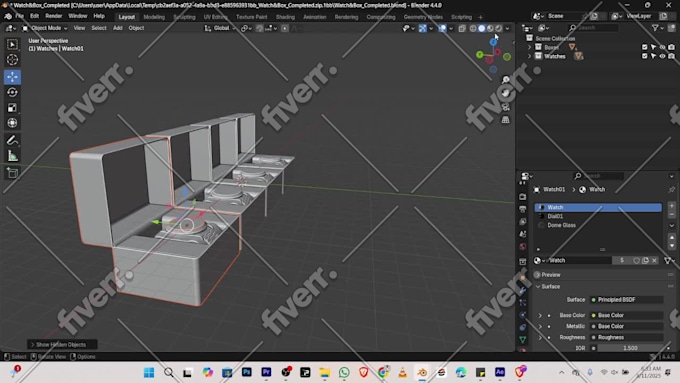Click the Show Hidden Objects panel
Viewport: 680px width, 383px height.
pos(62,344)
